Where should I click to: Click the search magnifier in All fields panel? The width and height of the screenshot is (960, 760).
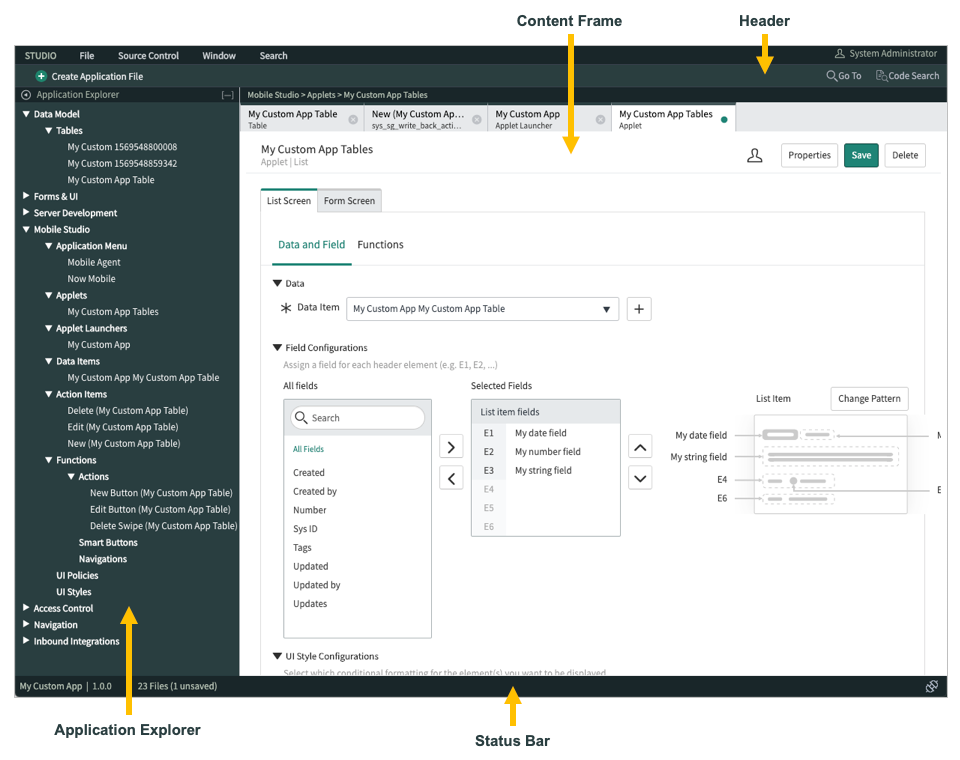pos(303,418)
